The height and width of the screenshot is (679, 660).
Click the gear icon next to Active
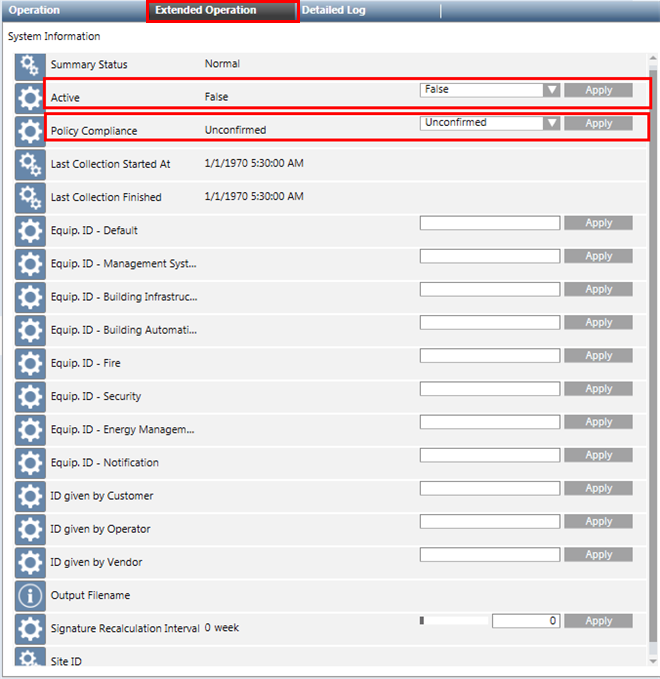31,98
